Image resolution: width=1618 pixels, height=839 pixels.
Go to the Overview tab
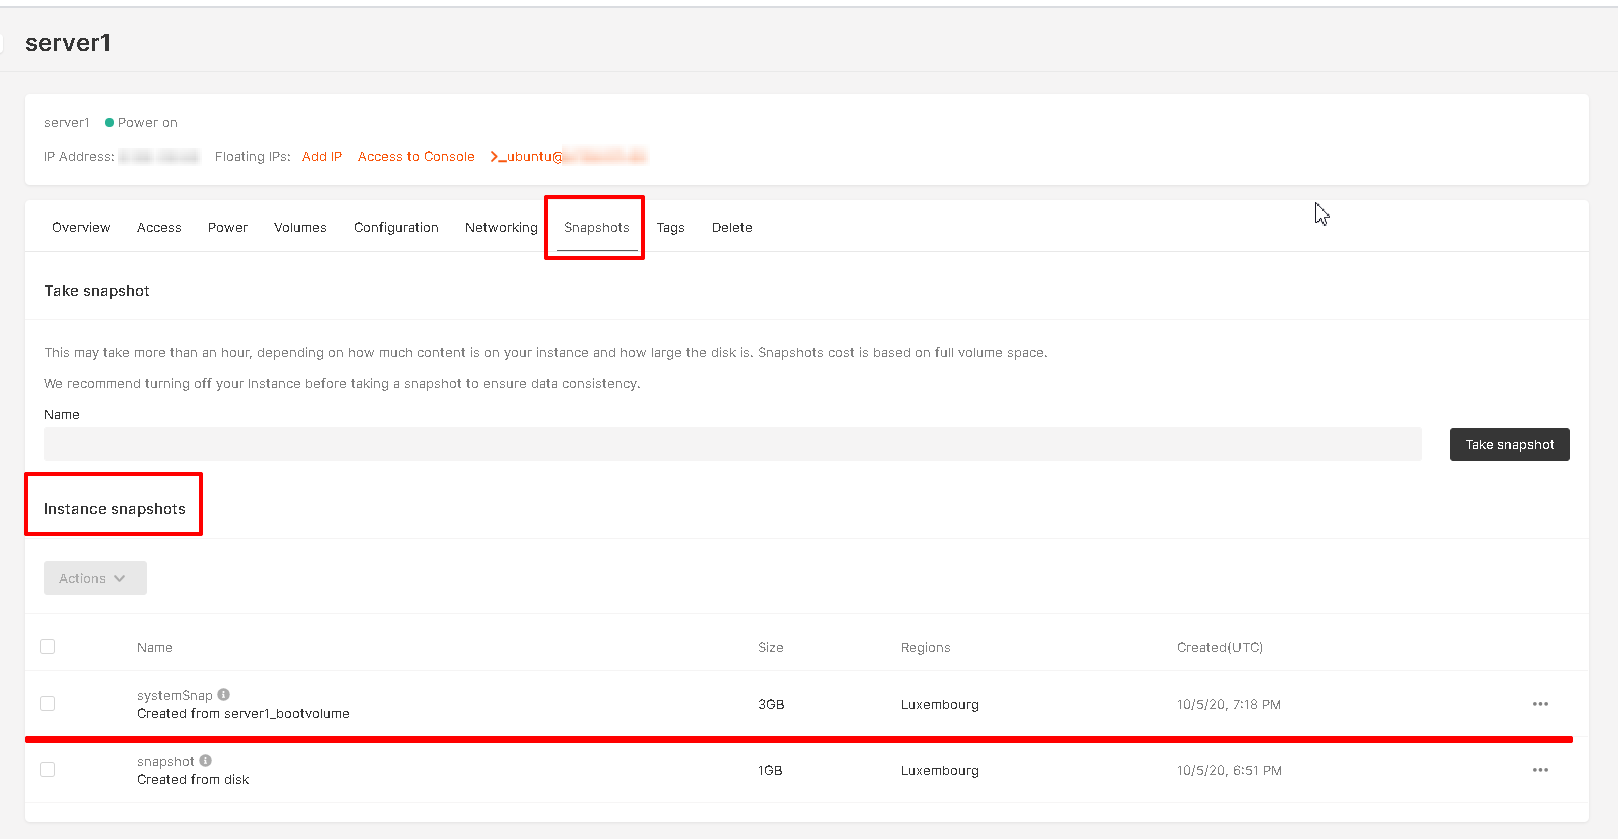[81, 228]
